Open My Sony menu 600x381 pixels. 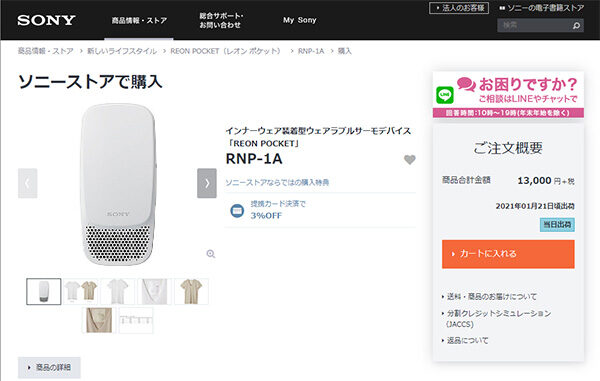click(x=300, y=20)
